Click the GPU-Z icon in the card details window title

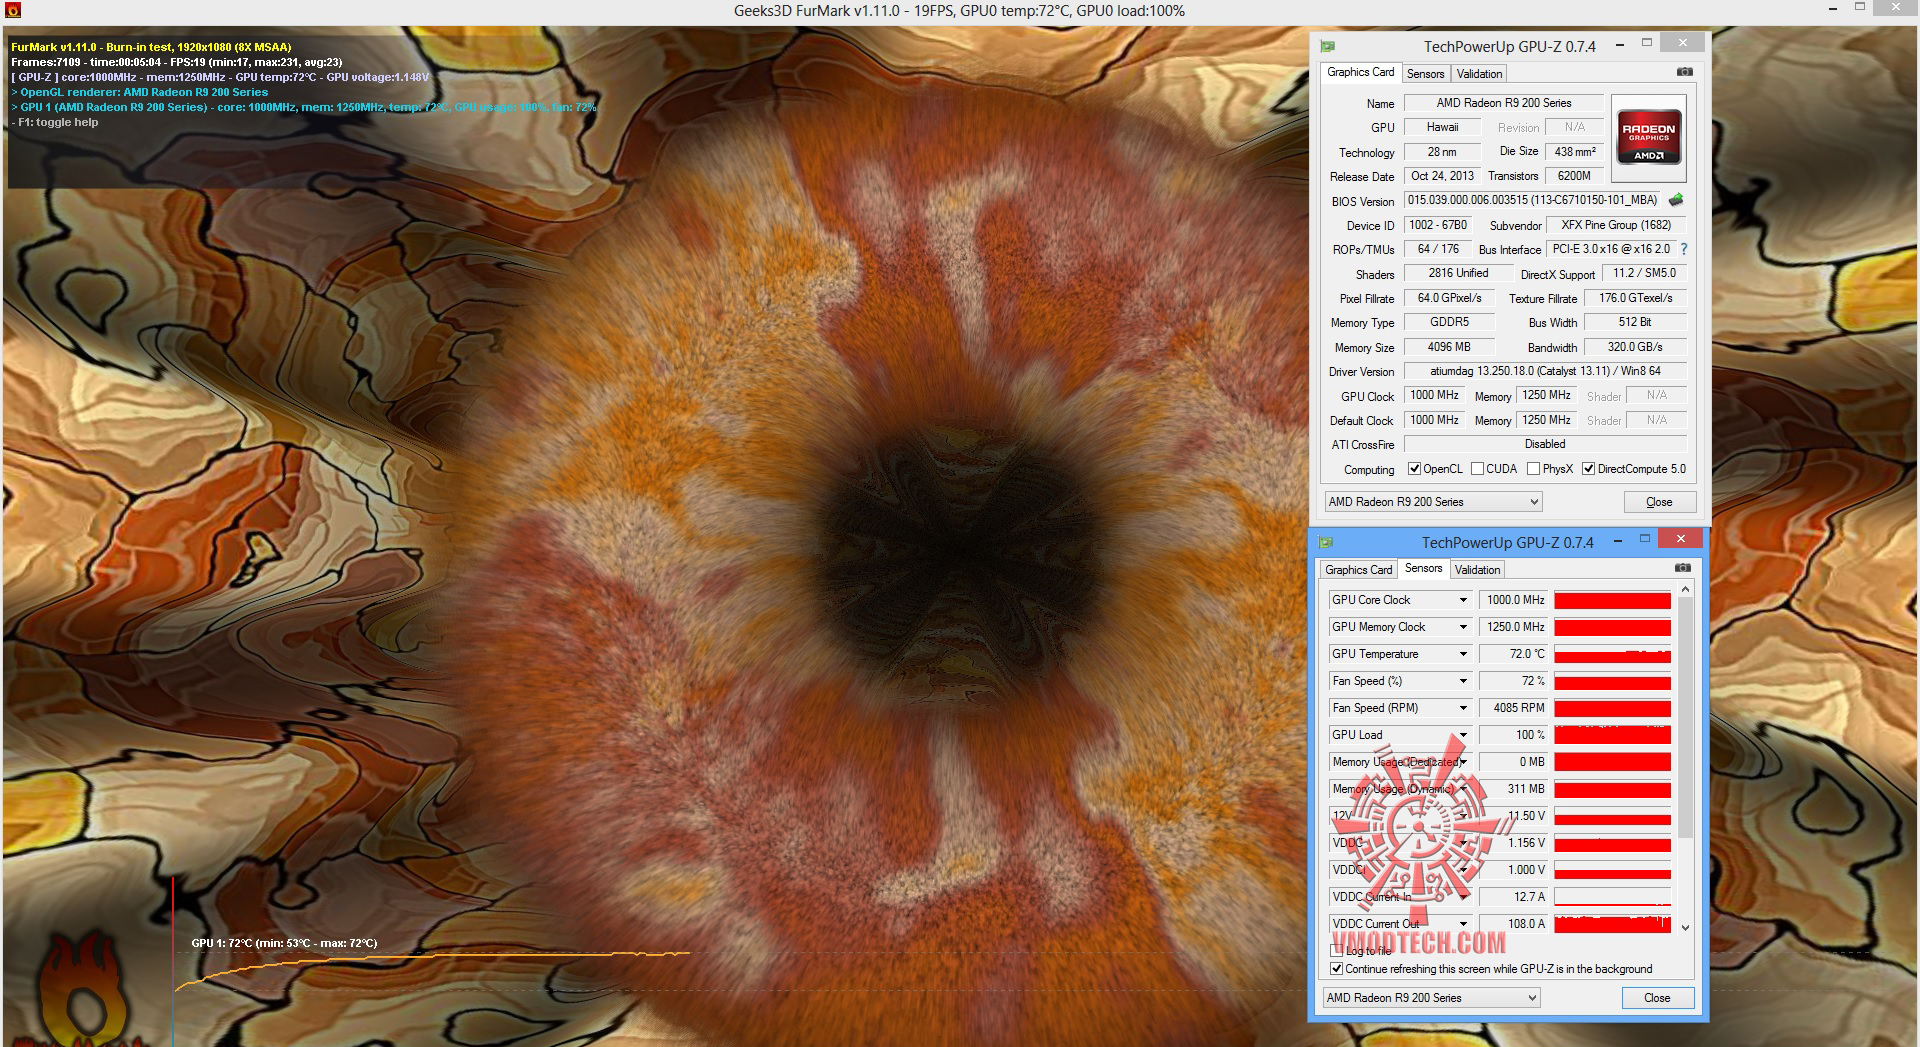(x=1327, y=46)
